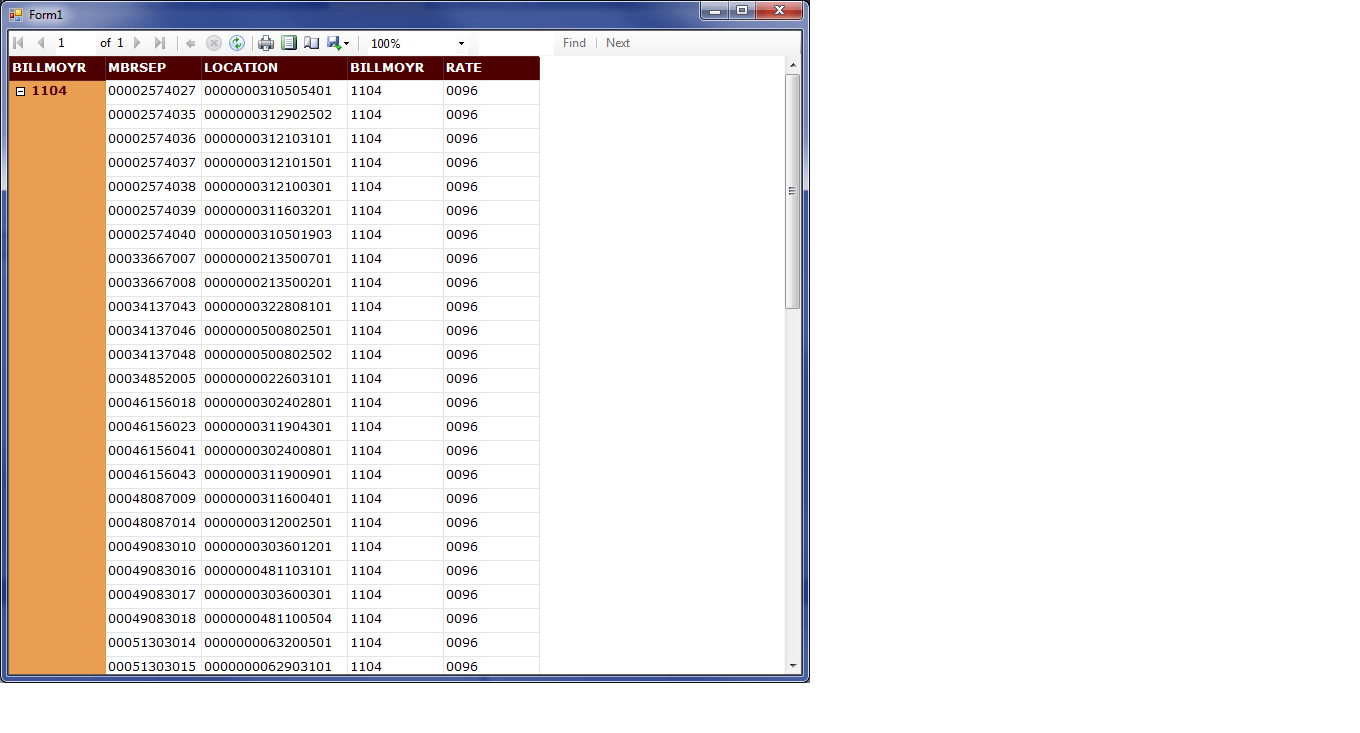This screenshot has width=1360, height=733.
Task: Click the scrollbar up arrow
Action: [793, 65]
